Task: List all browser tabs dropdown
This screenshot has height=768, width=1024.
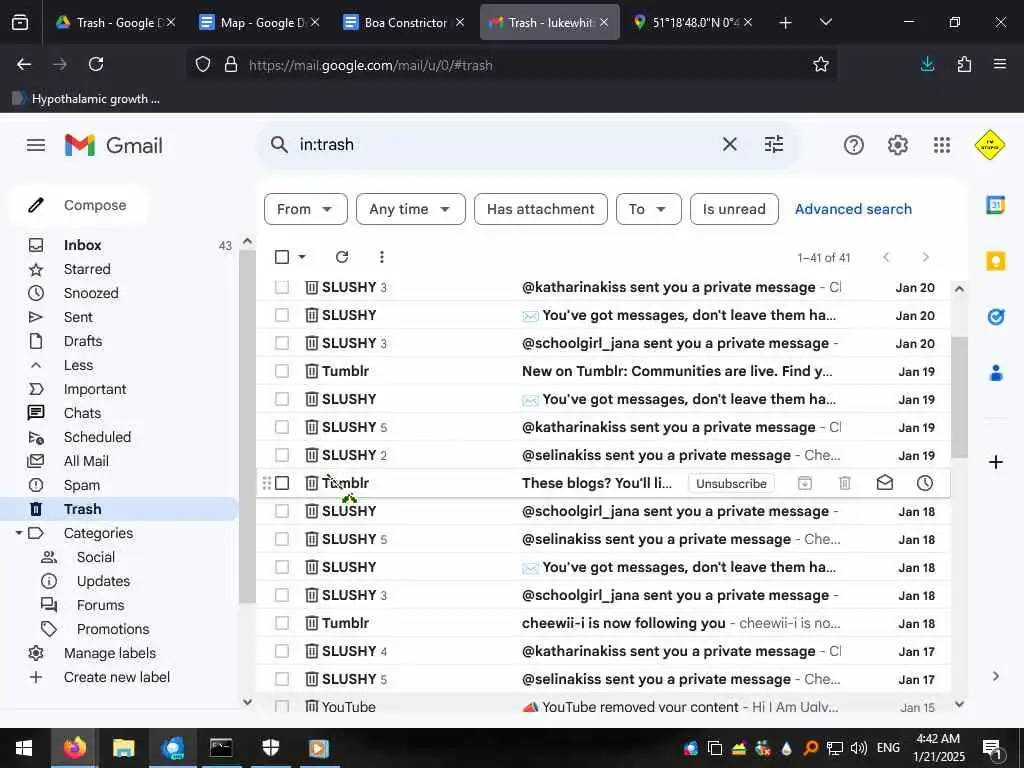Action: [825, 22]
